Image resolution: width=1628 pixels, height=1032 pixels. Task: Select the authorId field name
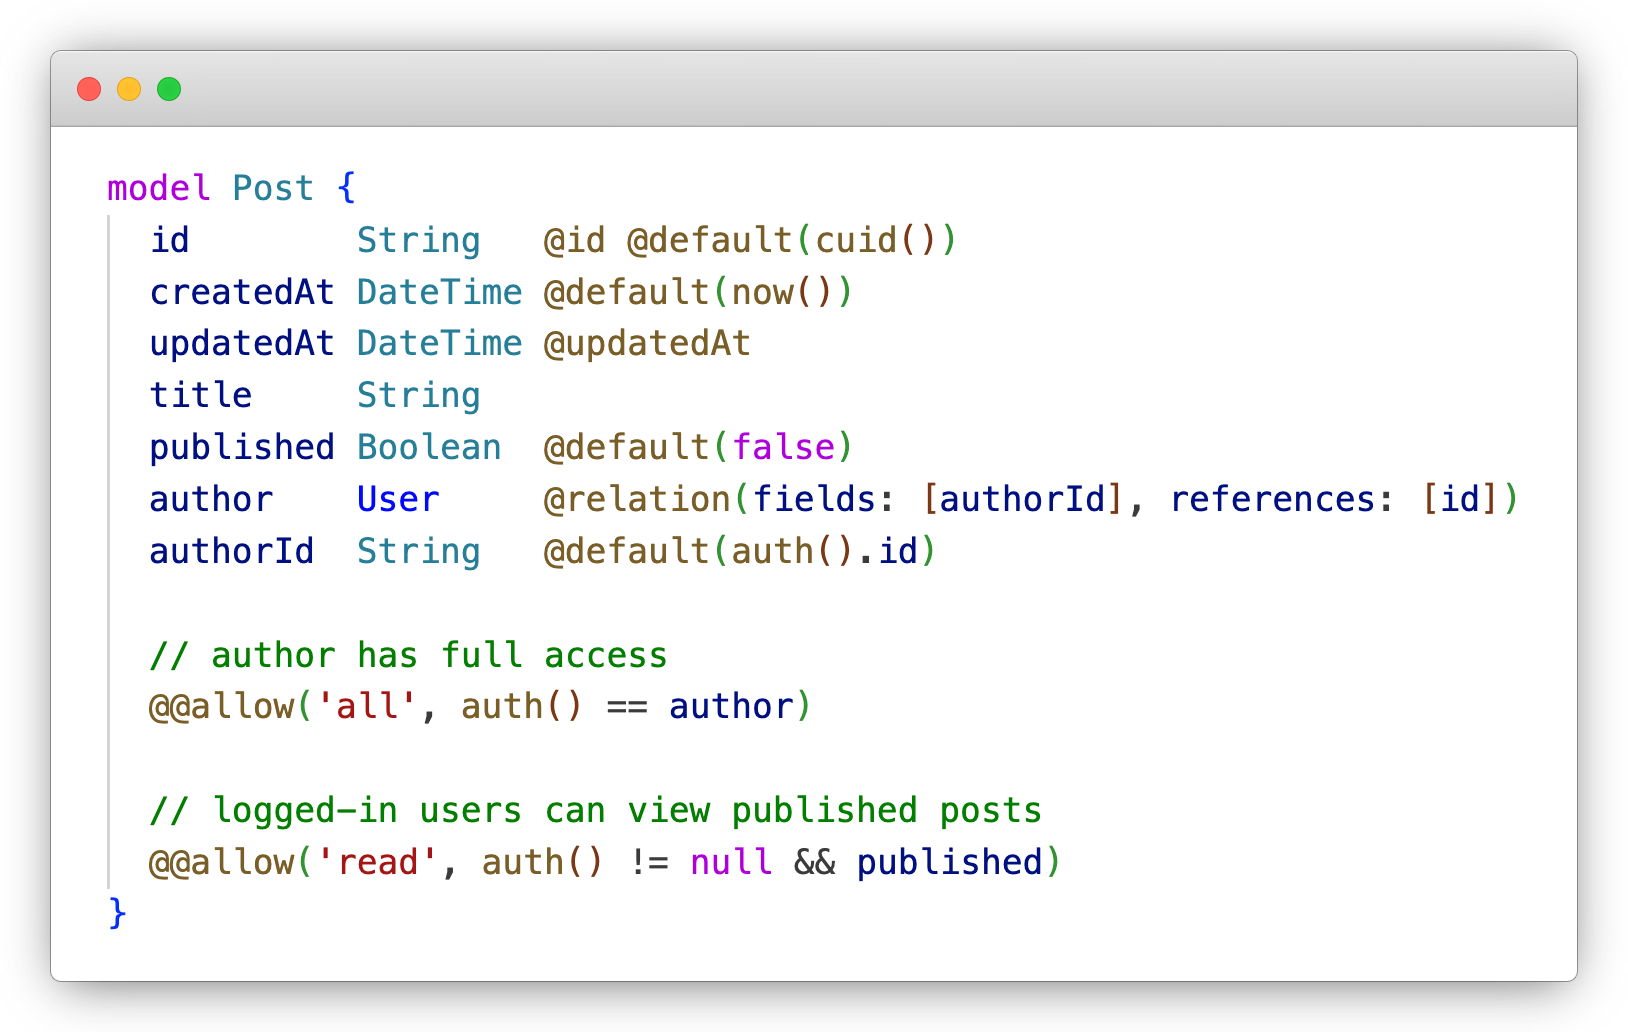pos(231,550)
